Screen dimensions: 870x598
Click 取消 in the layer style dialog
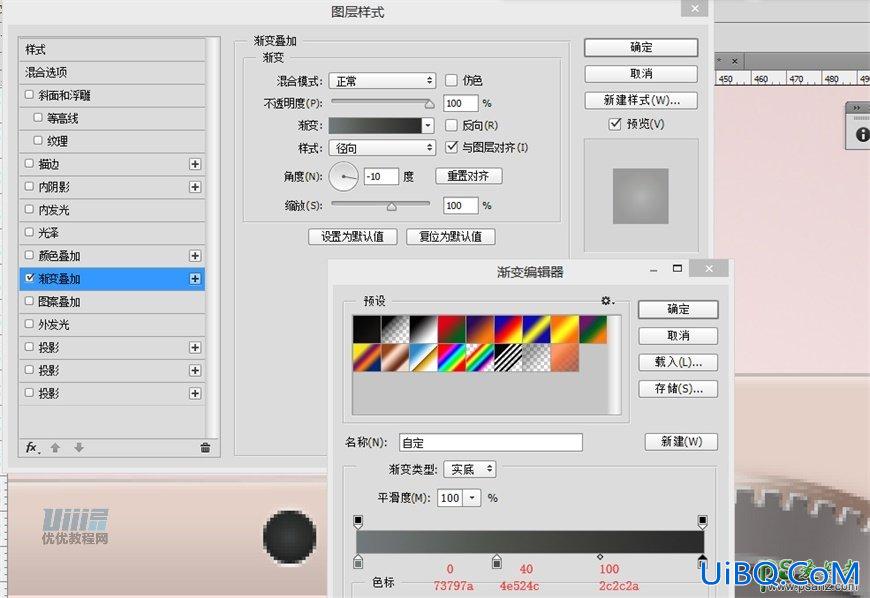pyautogui.click(x=641, y=74)
